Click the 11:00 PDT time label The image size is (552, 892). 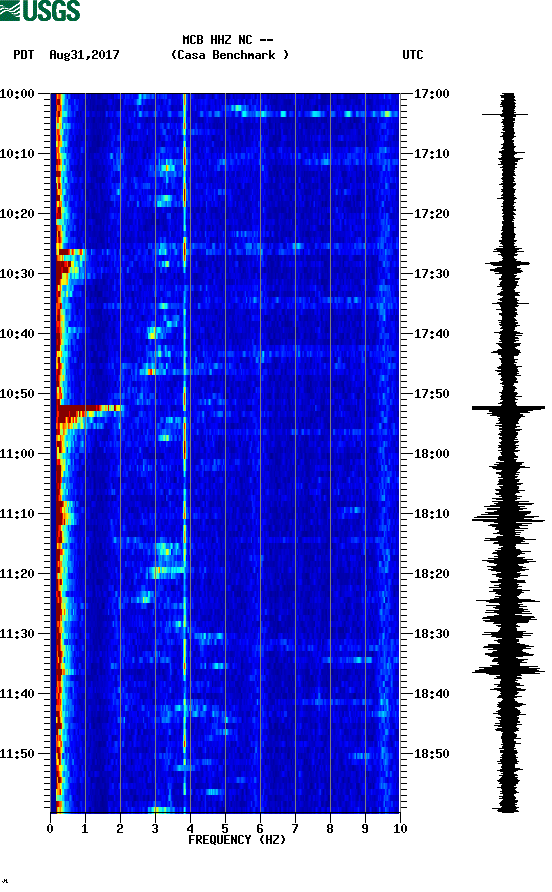[x=17, y=453]
